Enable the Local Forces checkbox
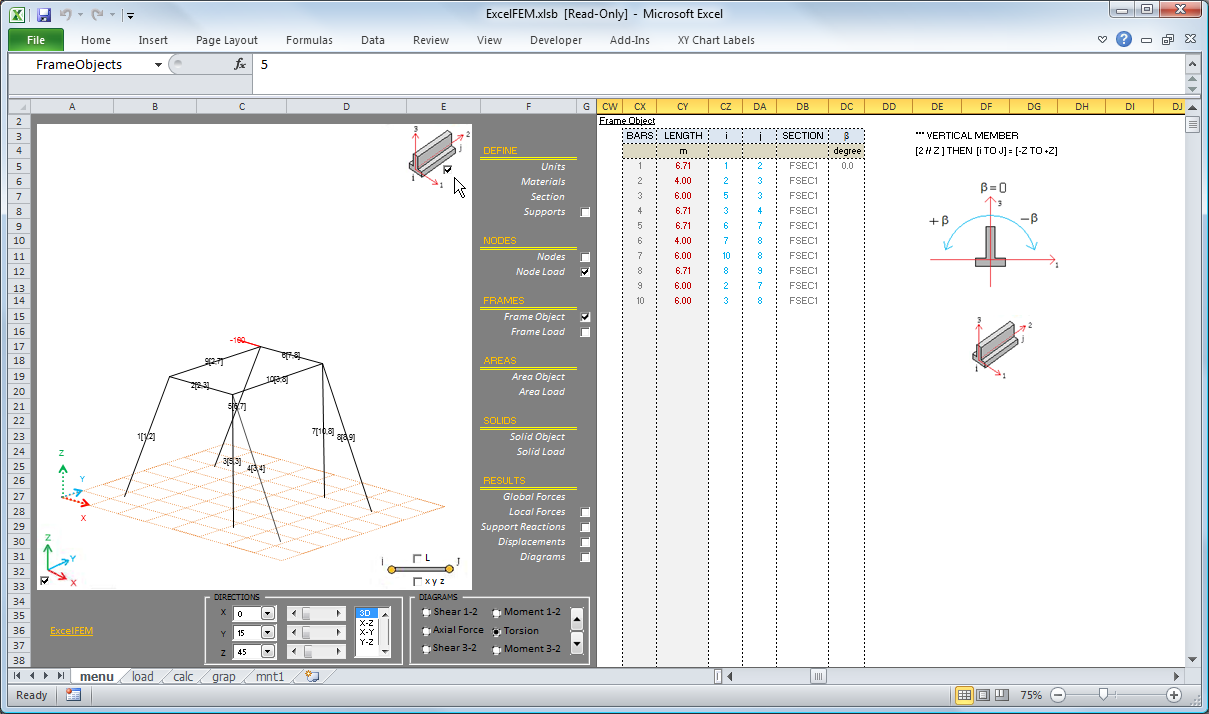This screenshot has height=714, width=1209. (x=585, y=512)
